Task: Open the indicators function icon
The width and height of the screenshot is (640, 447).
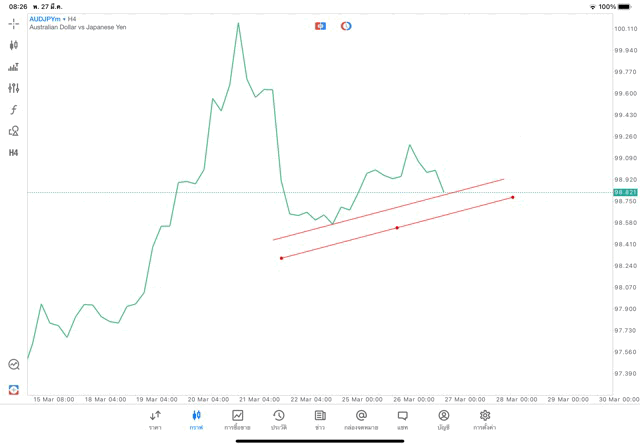Action: 13,109
